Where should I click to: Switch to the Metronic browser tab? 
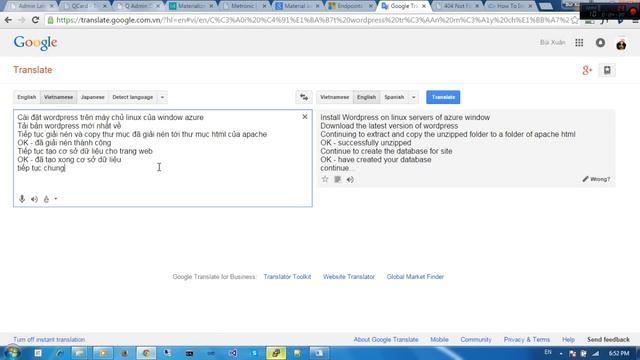245,6
